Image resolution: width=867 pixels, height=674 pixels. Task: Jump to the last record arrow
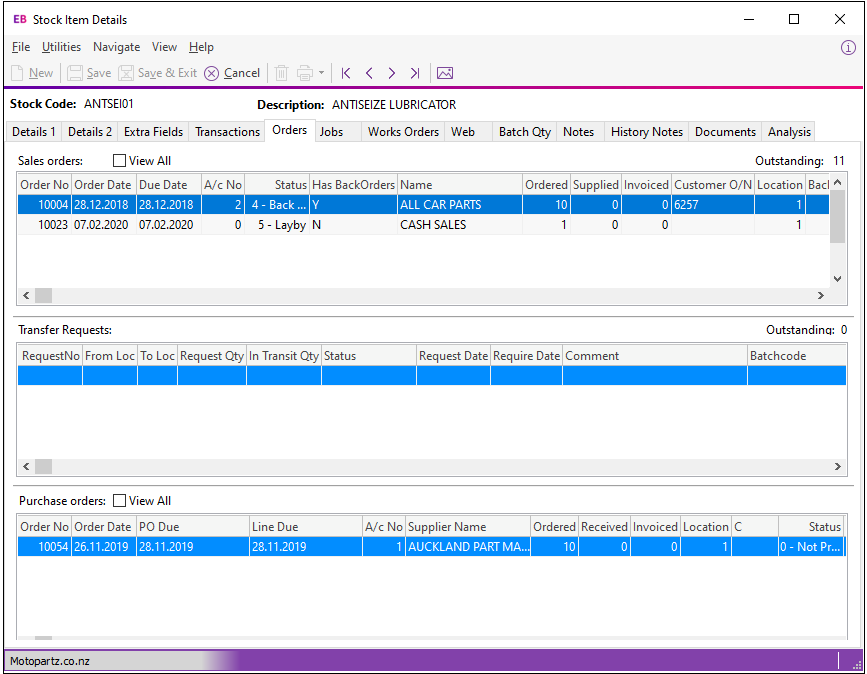[x=414, y=73]
